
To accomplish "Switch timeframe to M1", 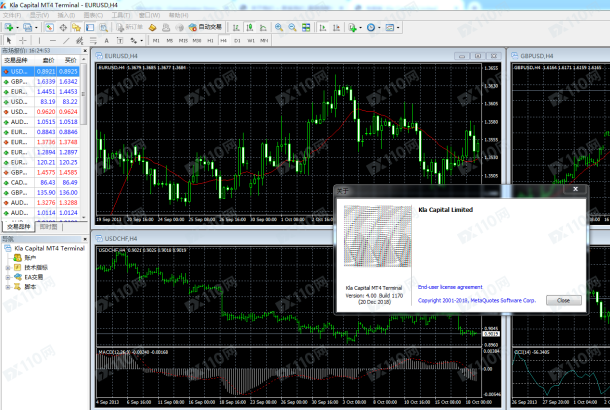I will click(156, 40).
